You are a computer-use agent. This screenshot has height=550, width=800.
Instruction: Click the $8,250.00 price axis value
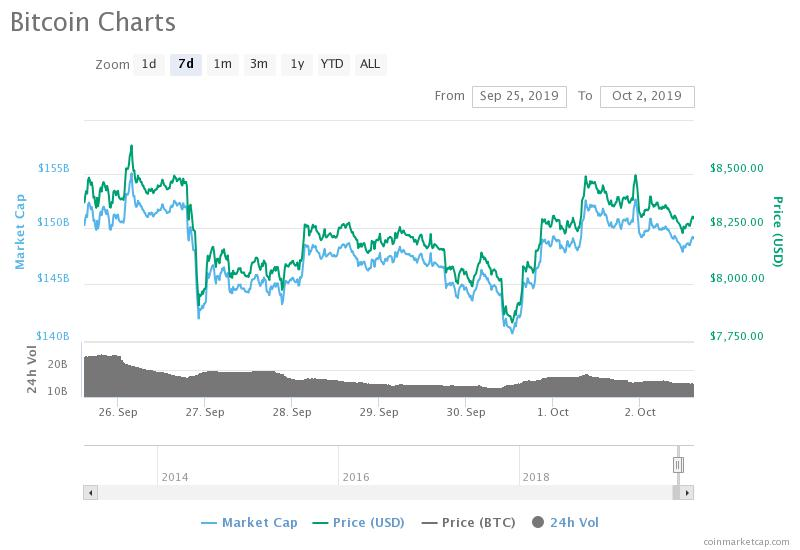point(737,222)
